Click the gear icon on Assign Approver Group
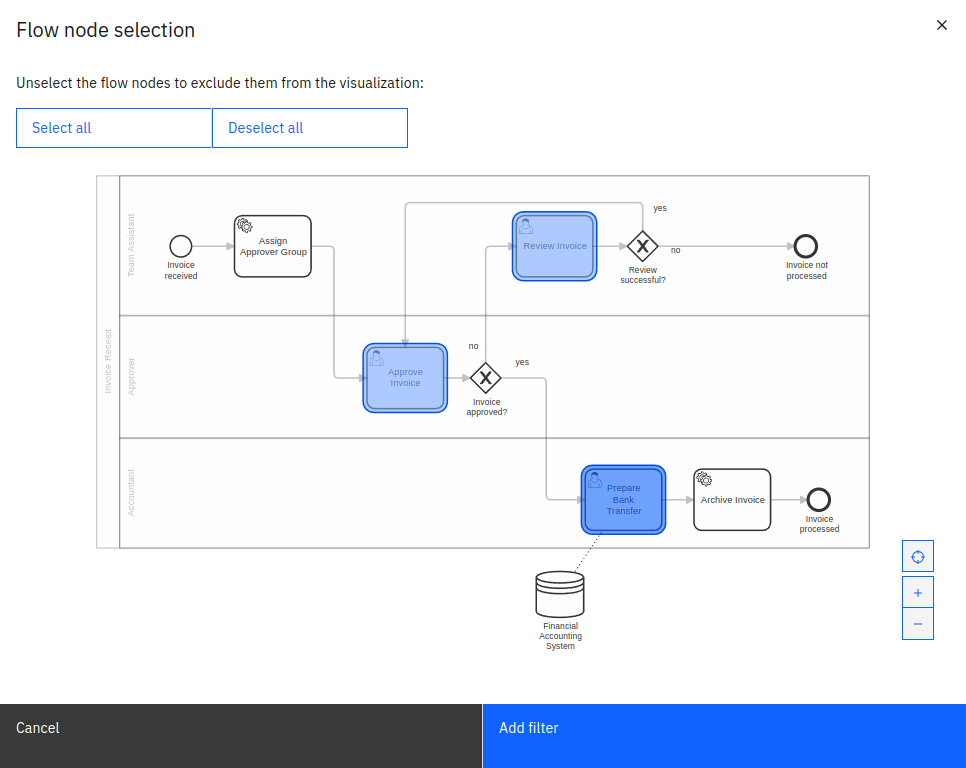 pos(243,226)
